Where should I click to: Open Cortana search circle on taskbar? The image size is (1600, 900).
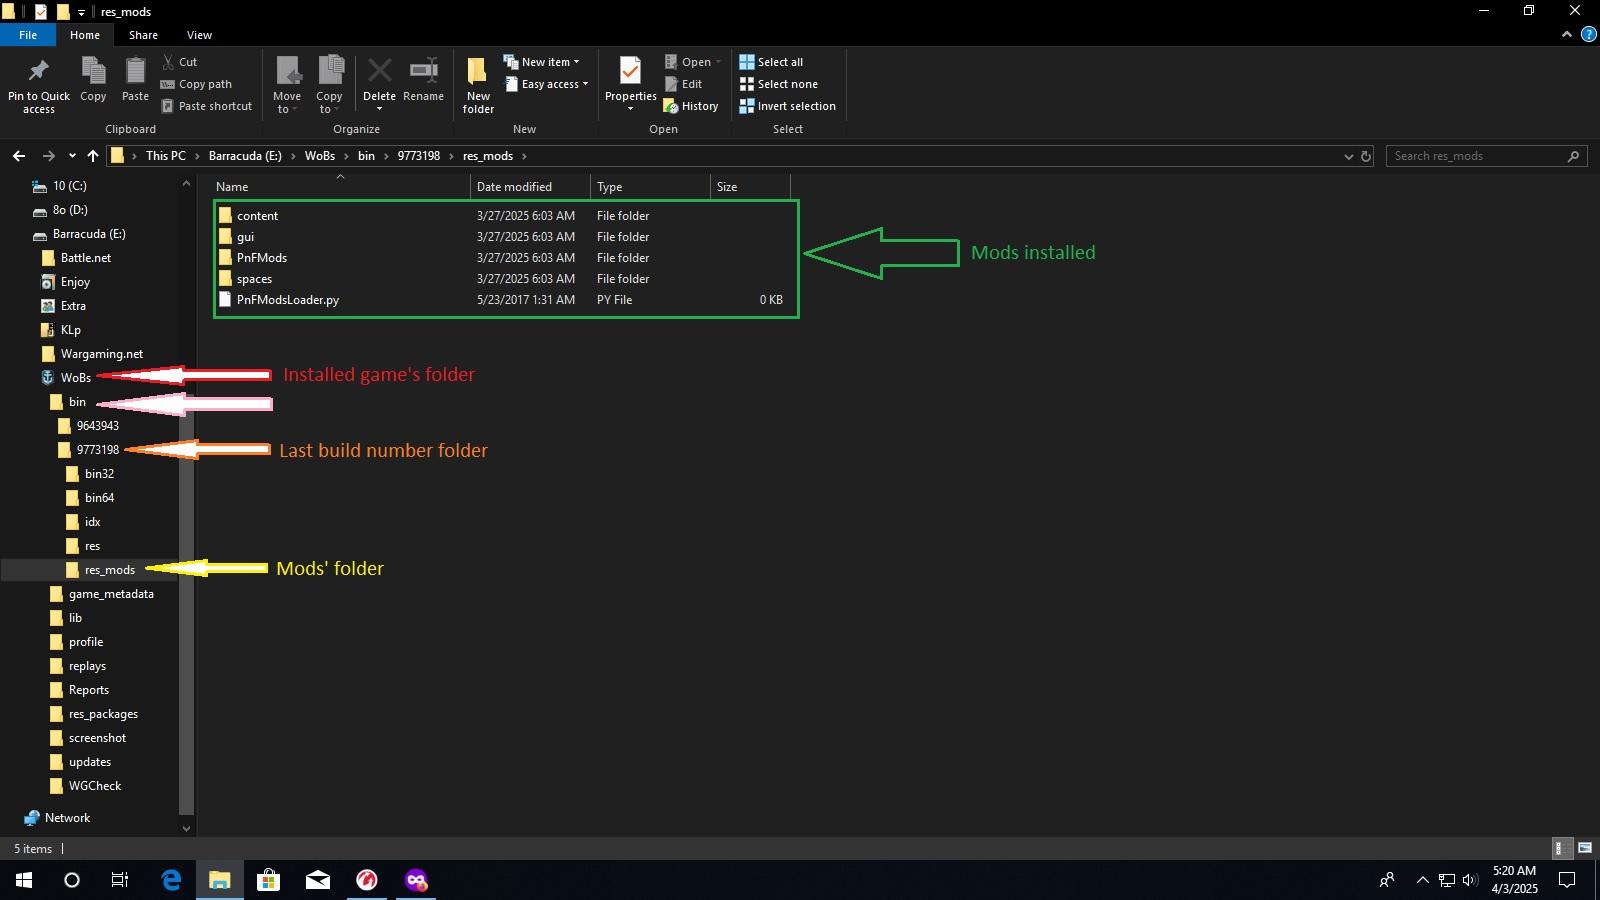coord(72,880)
